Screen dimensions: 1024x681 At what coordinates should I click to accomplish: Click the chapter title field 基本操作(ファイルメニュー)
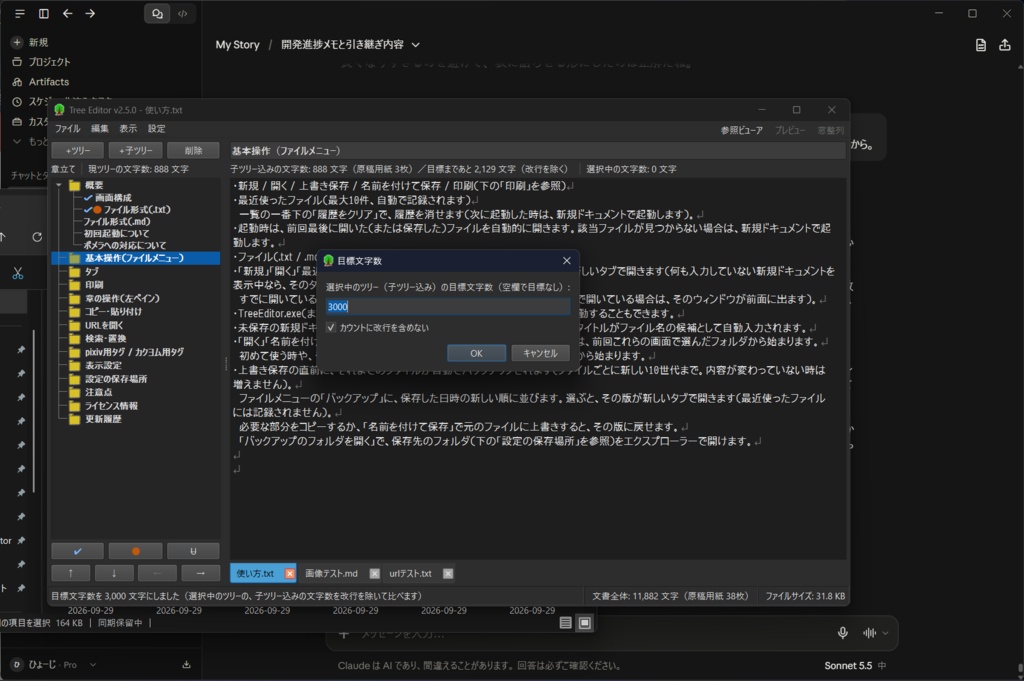click(537, 151)
